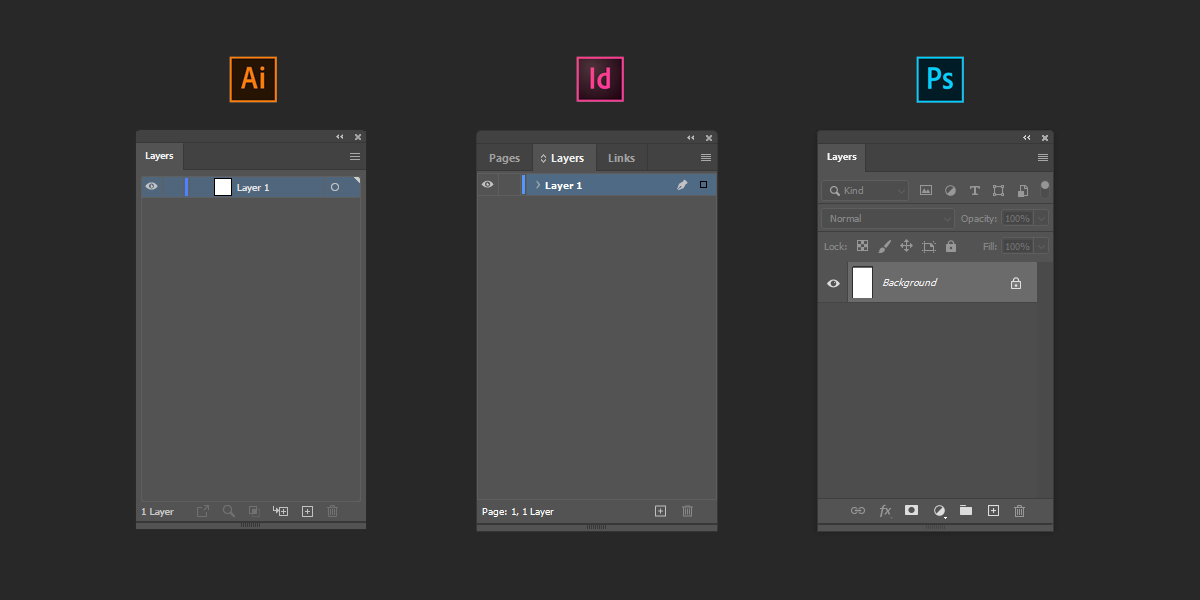Select the InDesign Layers tab
Screen dimensions: 1200x600
564,158
